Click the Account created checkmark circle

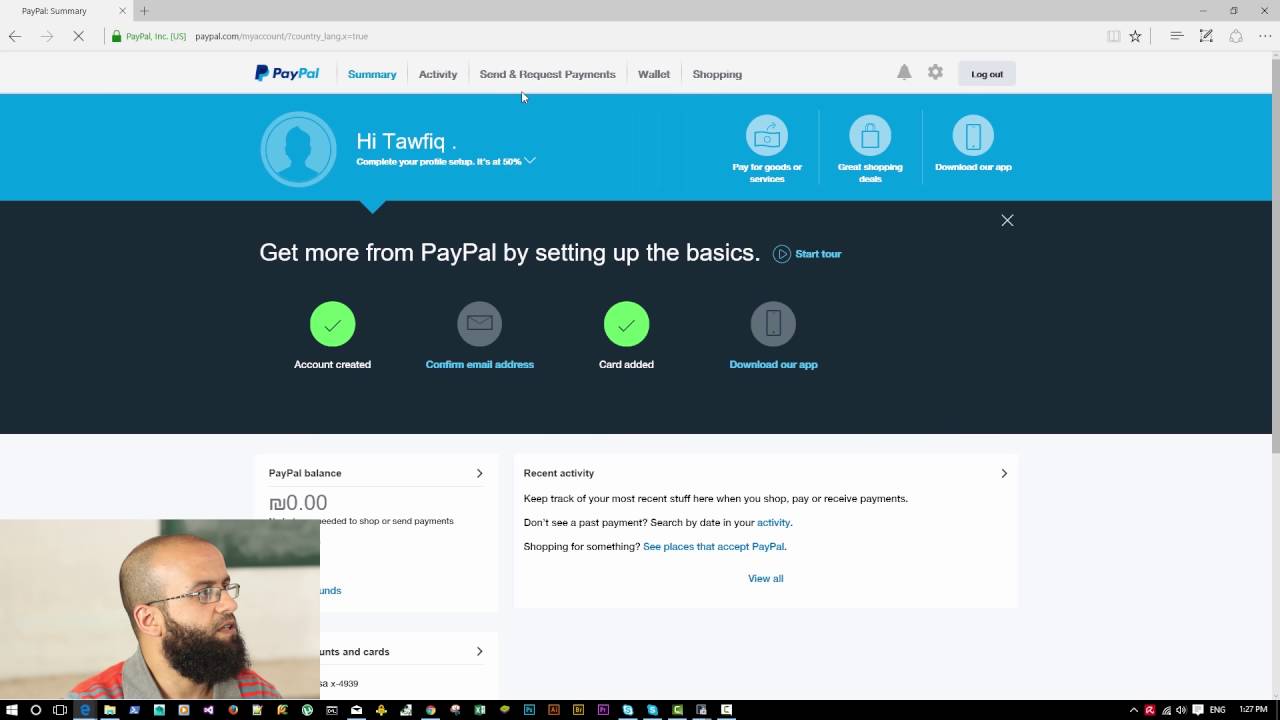click(332, 324)
